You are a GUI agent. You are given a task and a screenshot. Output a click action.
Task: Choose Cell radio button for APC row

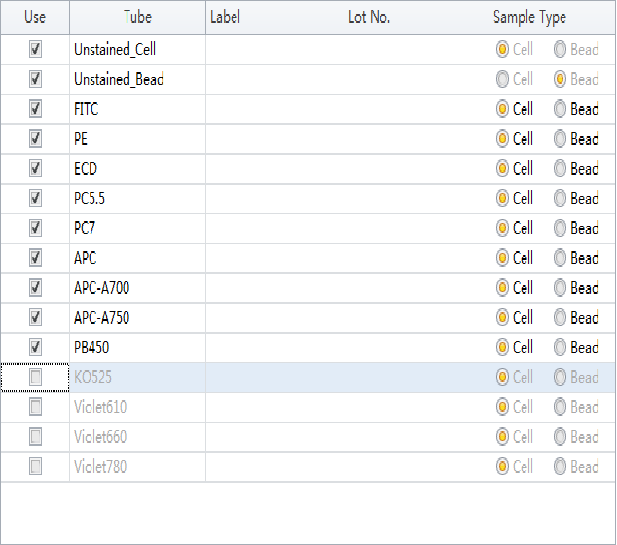pos(503,258)
